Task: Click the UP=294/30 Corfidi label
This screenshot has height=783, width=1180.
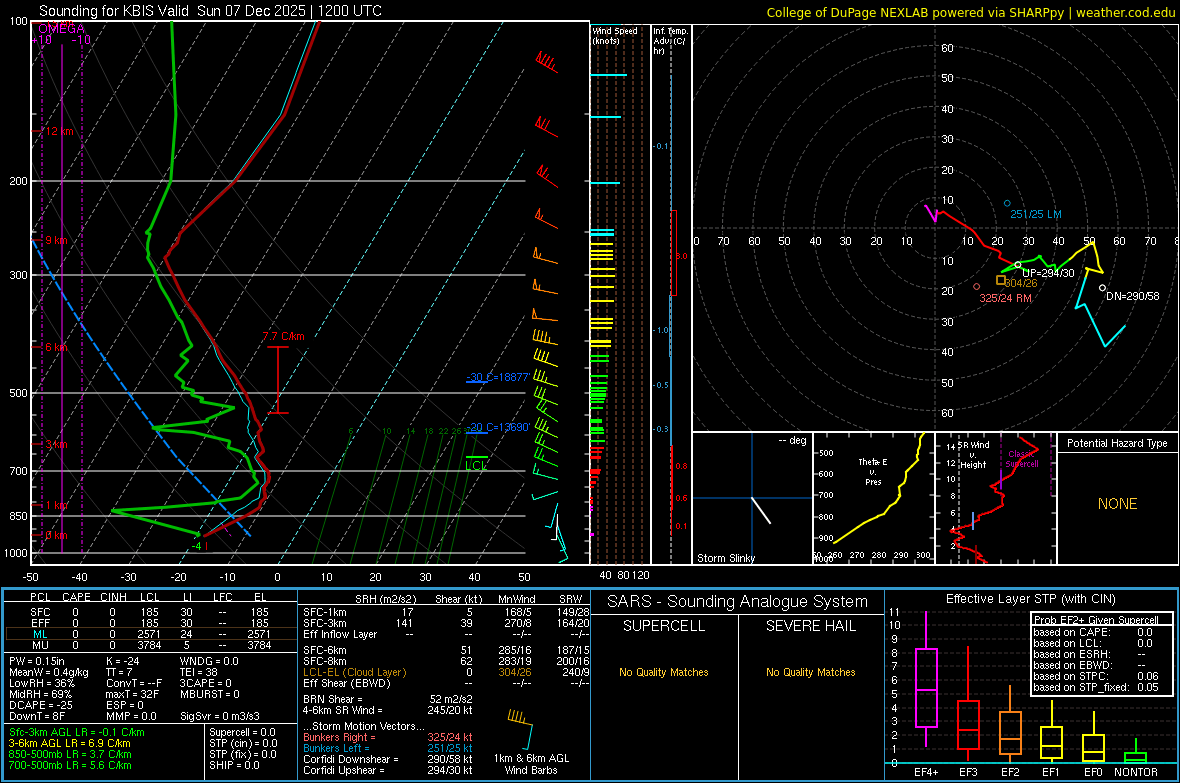Action: point(1048,273)
